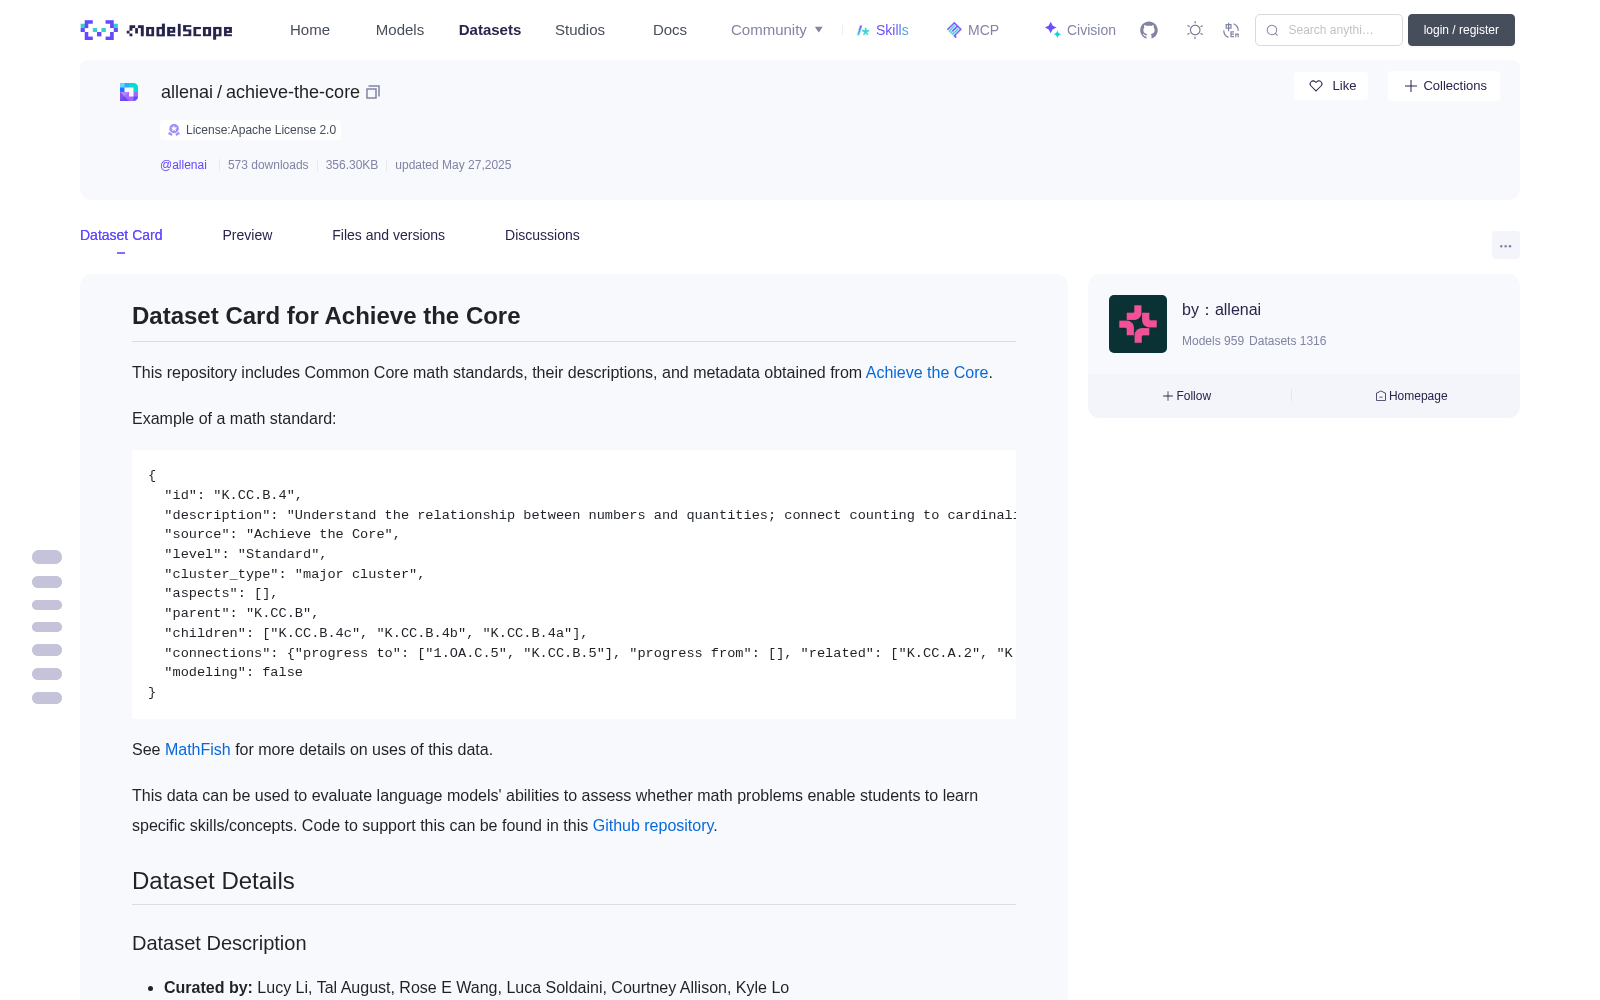The width and height of the screenshot is (1600, 1000).
Task: Open the GitHub icon link
Action: tap(1149, 30)
